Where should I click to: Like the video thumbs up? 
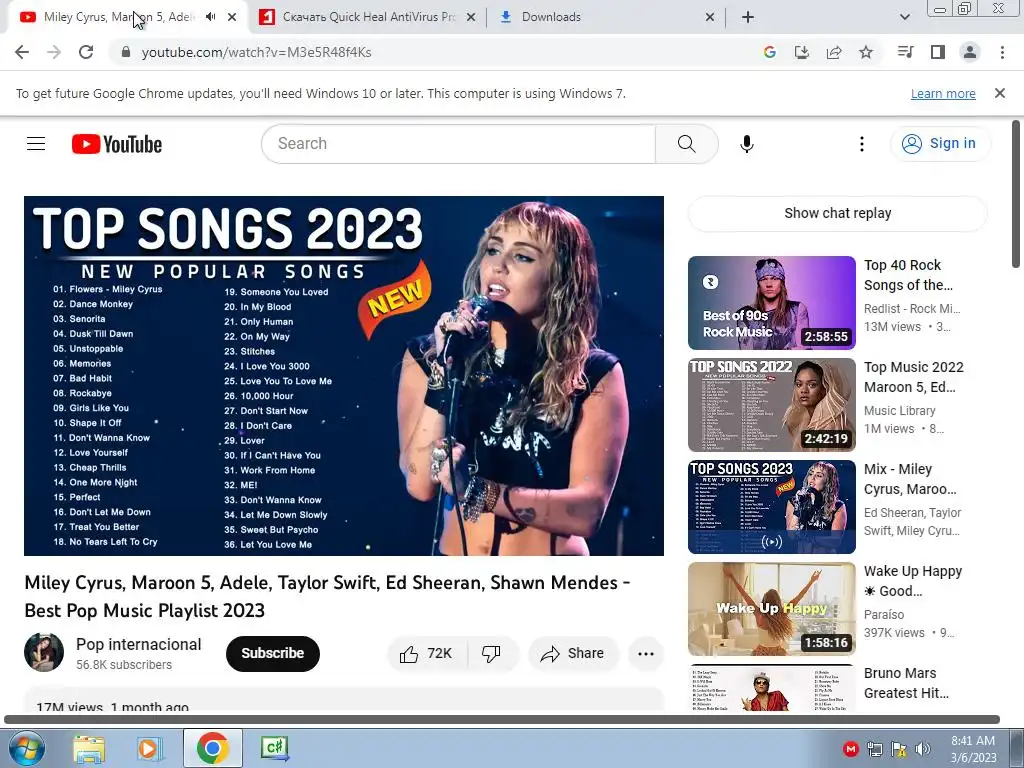coord(427,654)
